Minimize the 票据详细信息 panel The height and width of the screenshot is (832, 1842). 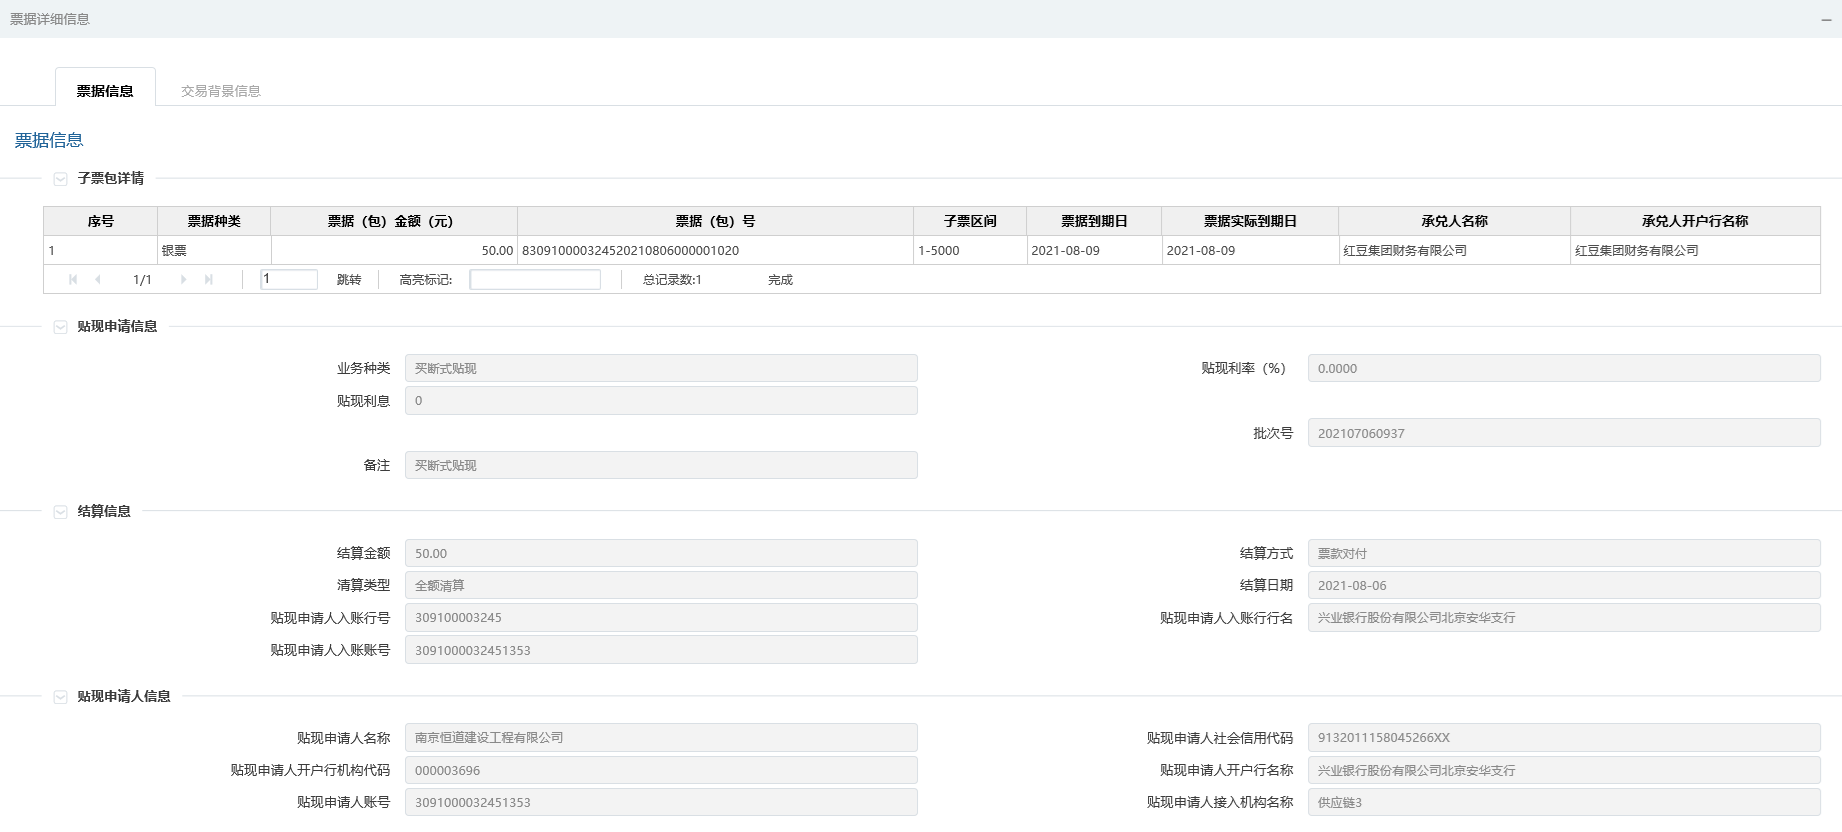coord(1826,20)
